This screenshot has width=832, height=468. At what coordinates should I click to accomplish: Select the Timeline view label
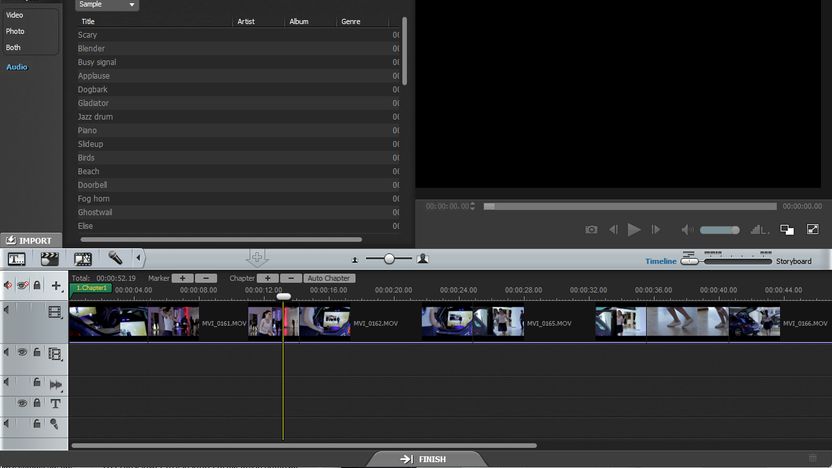(x=661, y=261)
